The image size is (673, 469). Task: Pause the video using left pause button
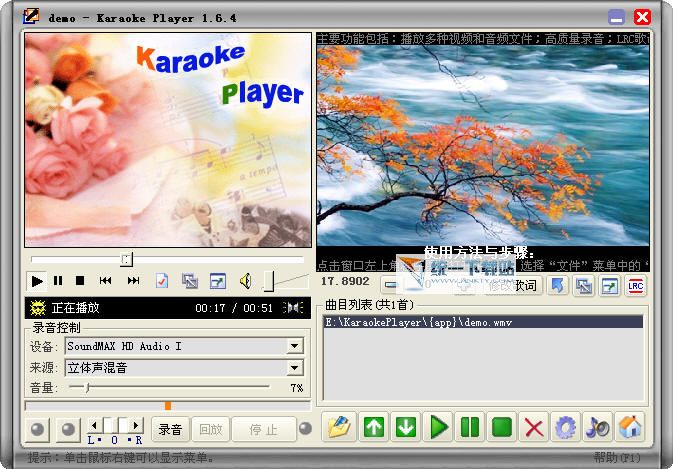pyautogui.click(x=58, y=281)
